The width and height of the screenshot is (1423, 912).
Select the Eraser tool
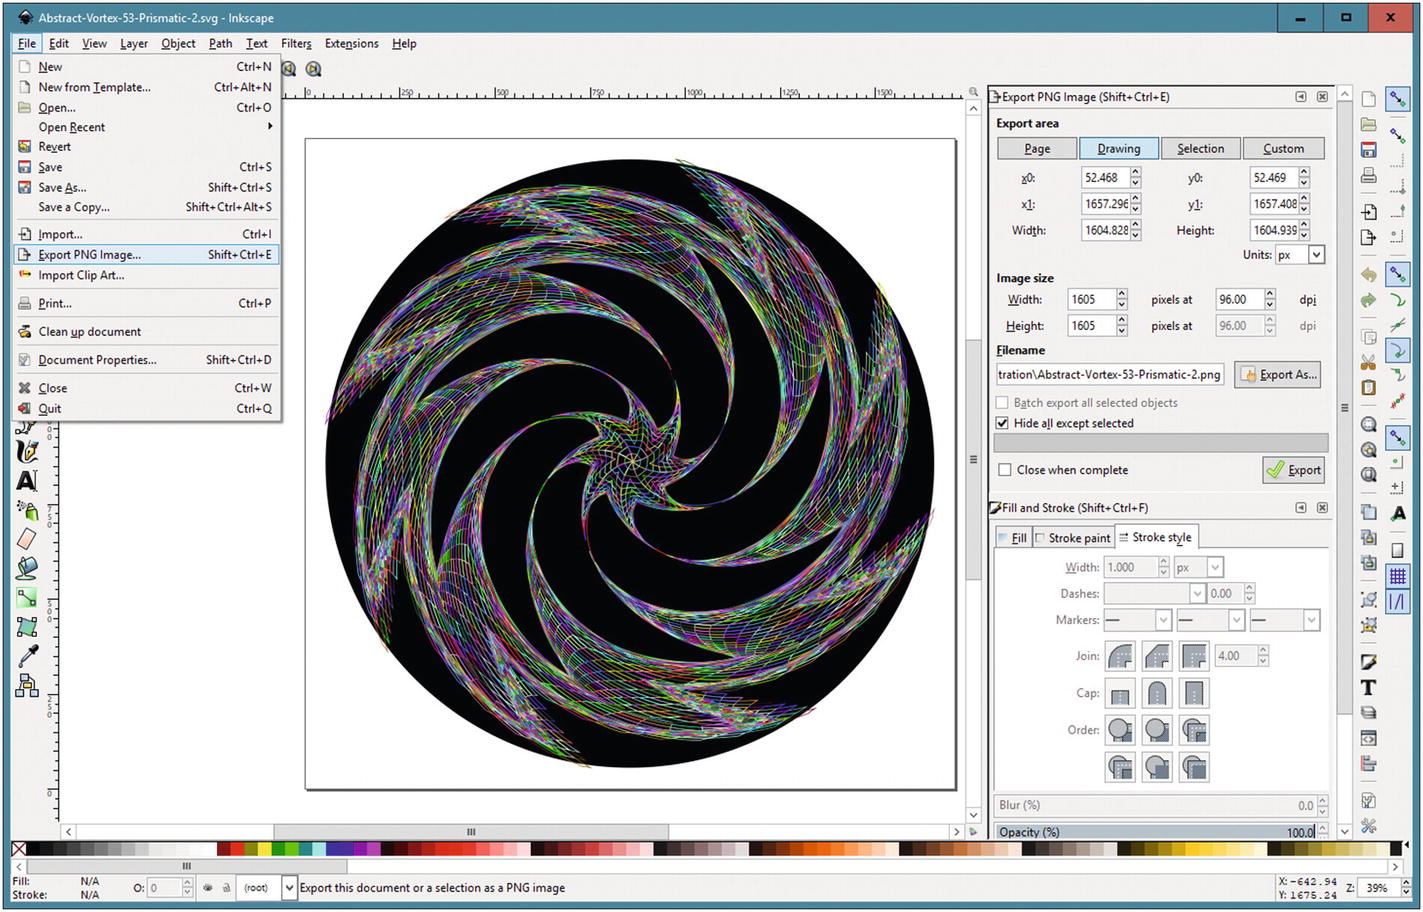[x=27, y=539]
